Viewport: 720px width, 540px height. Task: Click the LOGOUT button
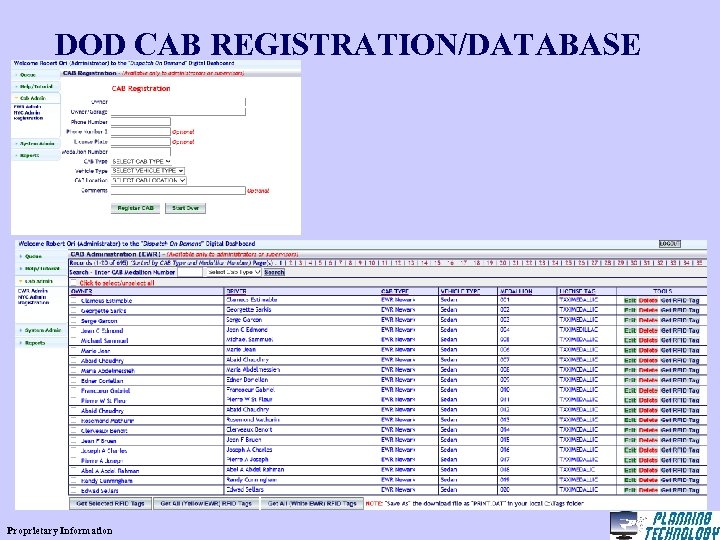pyautogui.click(x=669, y=244)
